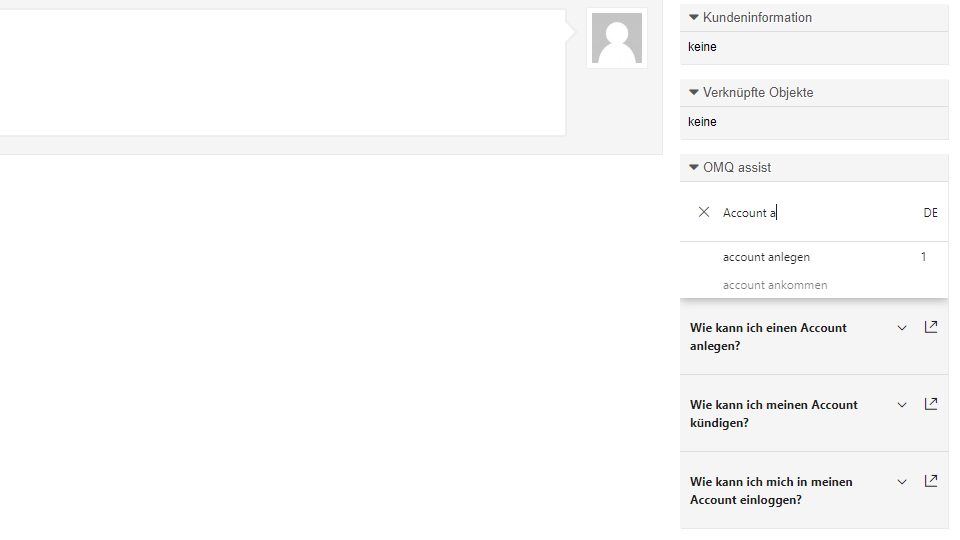Open question 'Wie kann ich mich in meinen Account einloggen?'
The width and height of the screenshot is (960, 540).
[x=771, y=491]
